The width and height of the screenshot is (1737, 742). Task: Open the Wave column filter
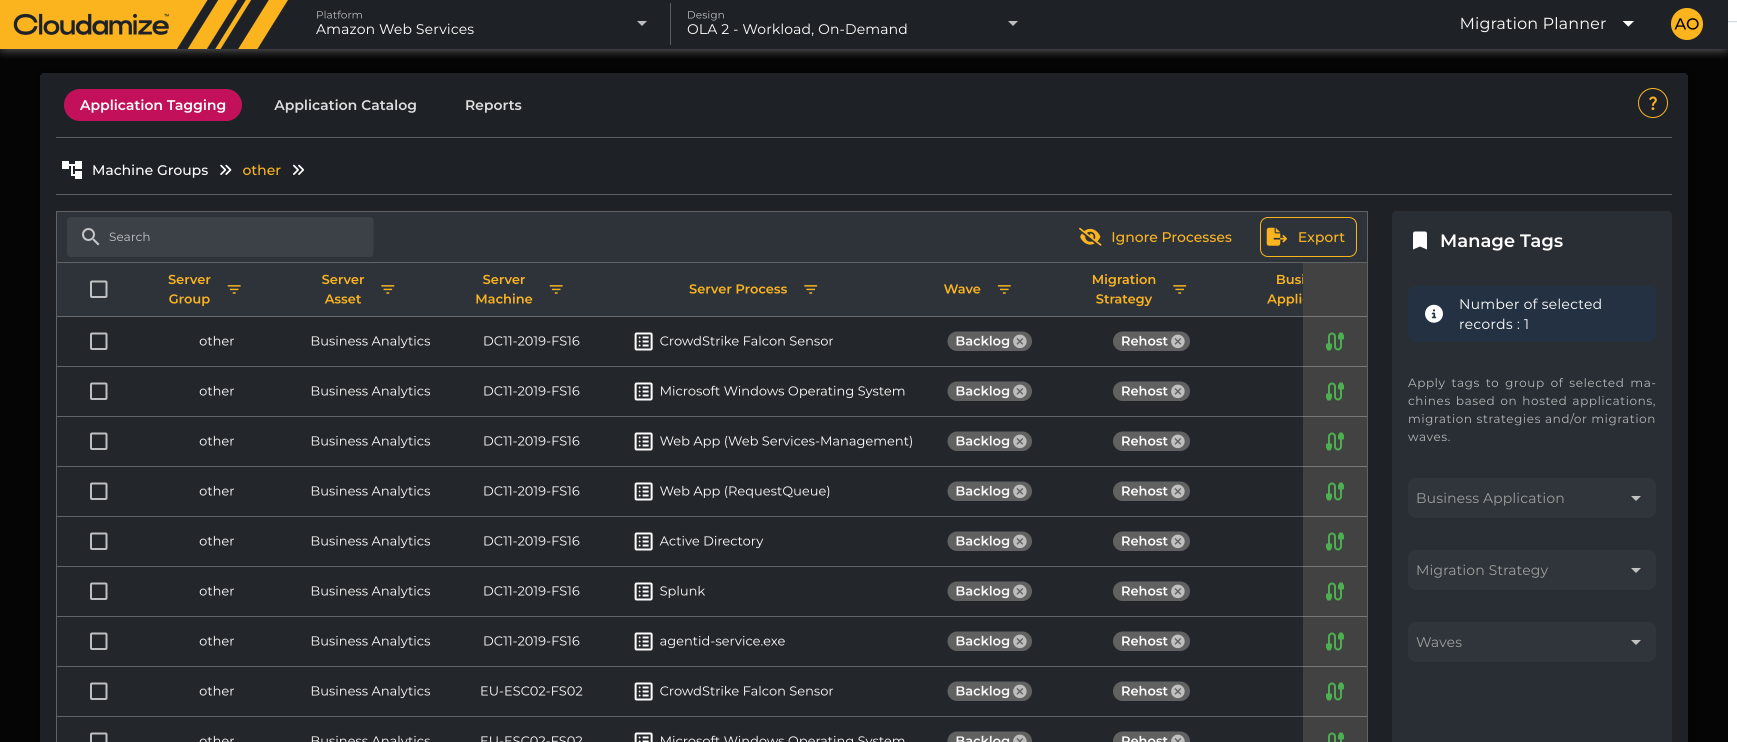tap(1004, 289)
